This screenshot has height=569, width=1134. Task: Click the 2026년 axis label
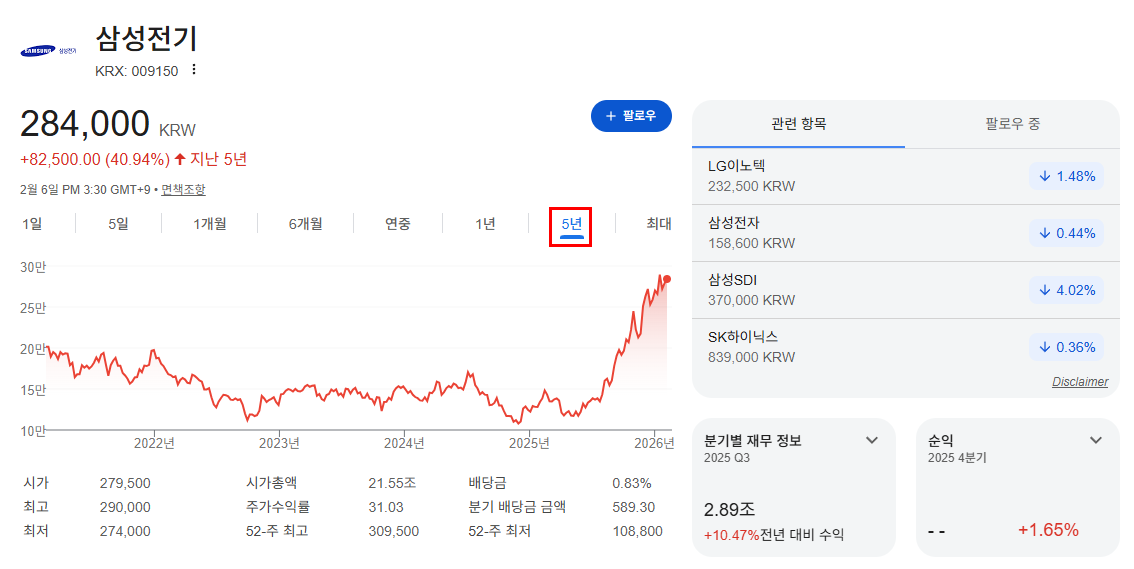click(x=654, y=443)
